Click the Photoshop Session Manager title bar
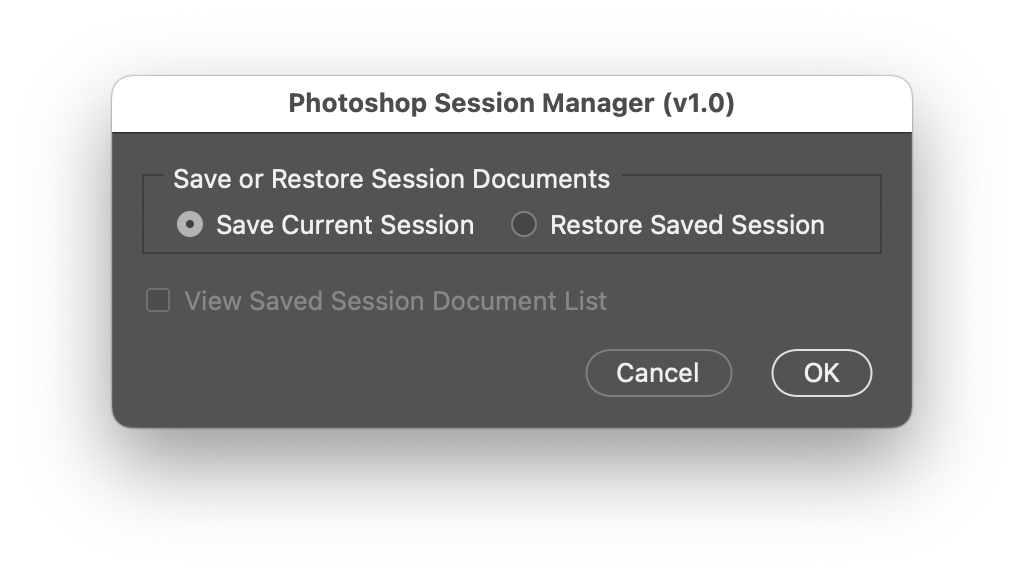Viewport: 1024px width, 576px height. coord(512,103)
